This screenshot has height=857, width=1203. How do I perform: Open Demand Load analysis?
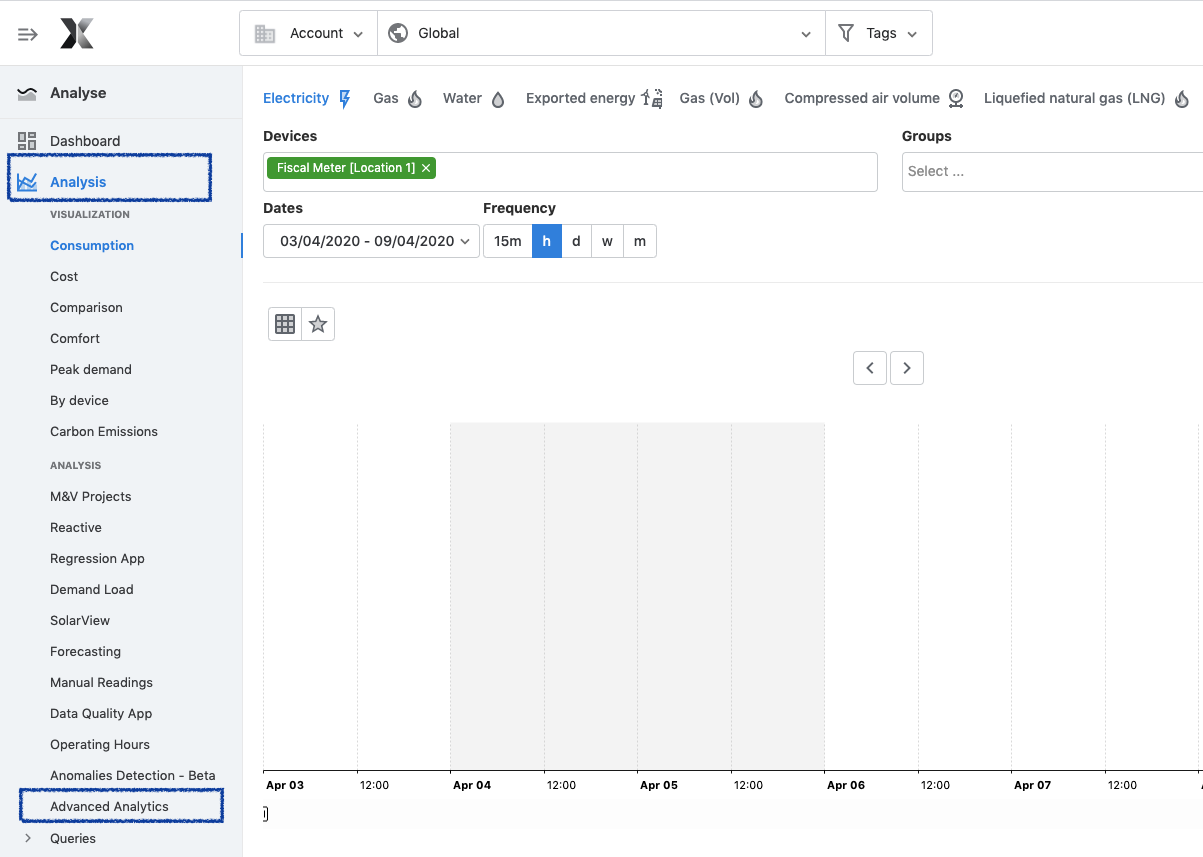pos(92,589)
